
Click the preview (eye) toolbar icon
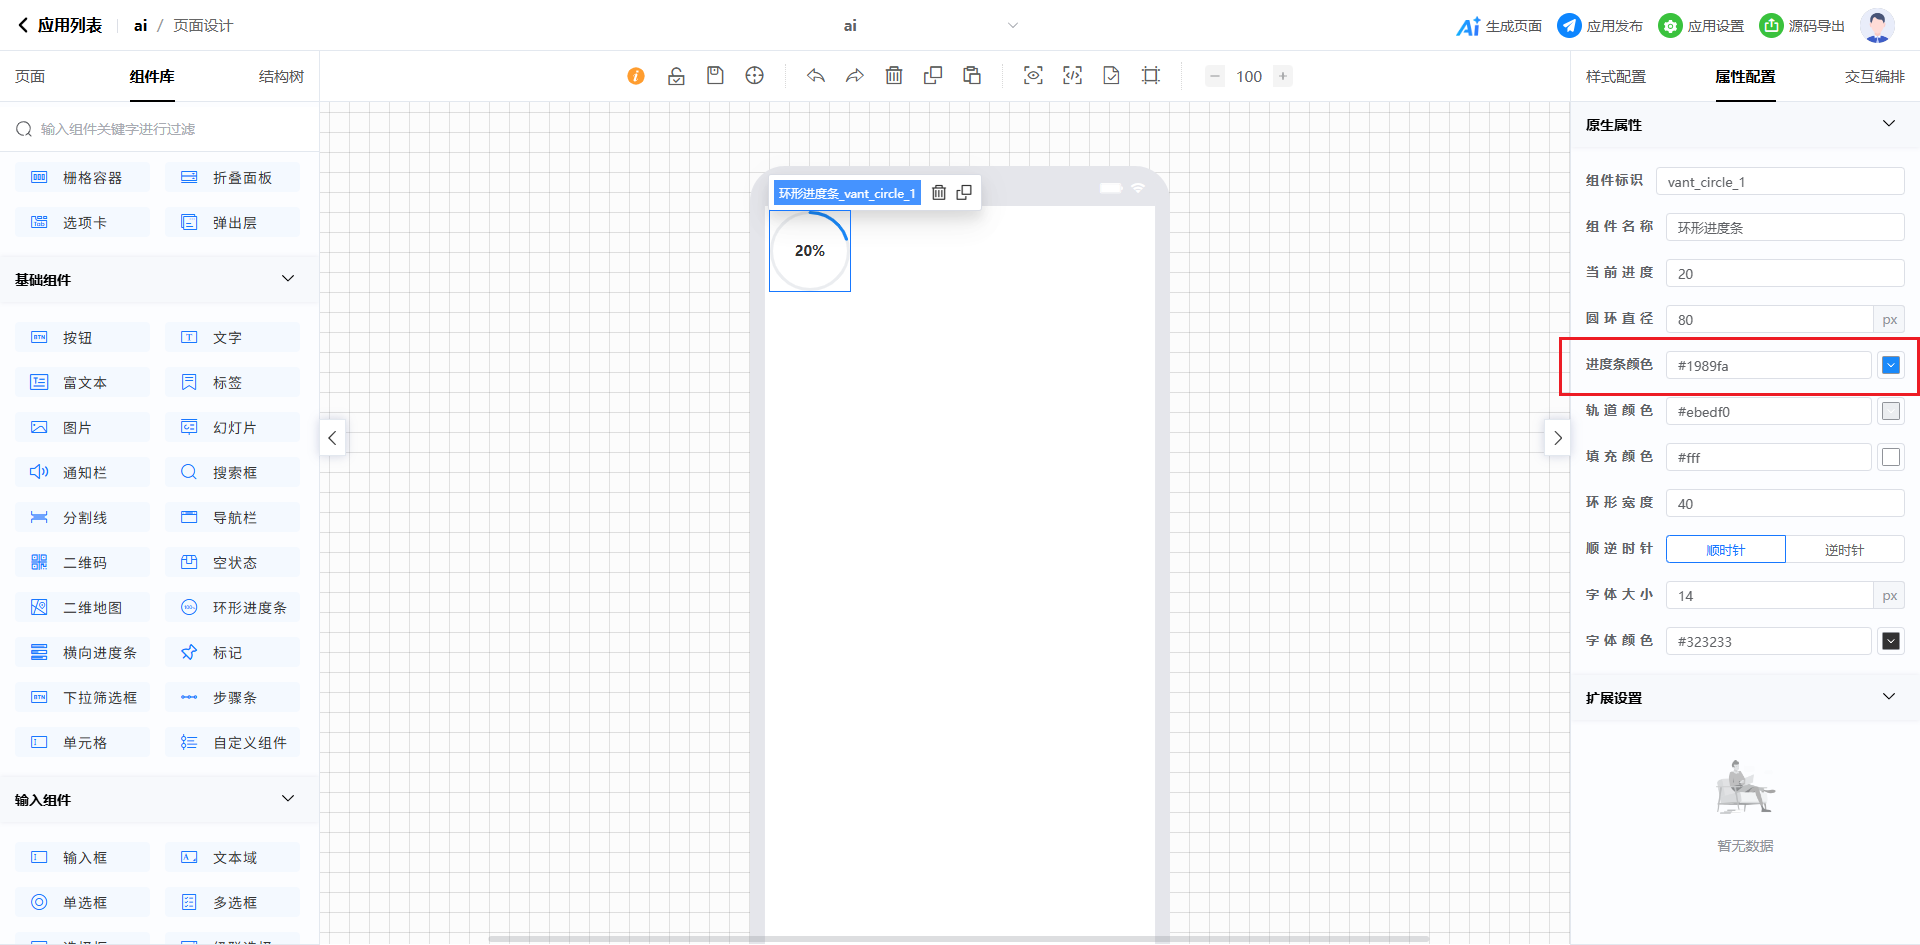point(1033,76)
